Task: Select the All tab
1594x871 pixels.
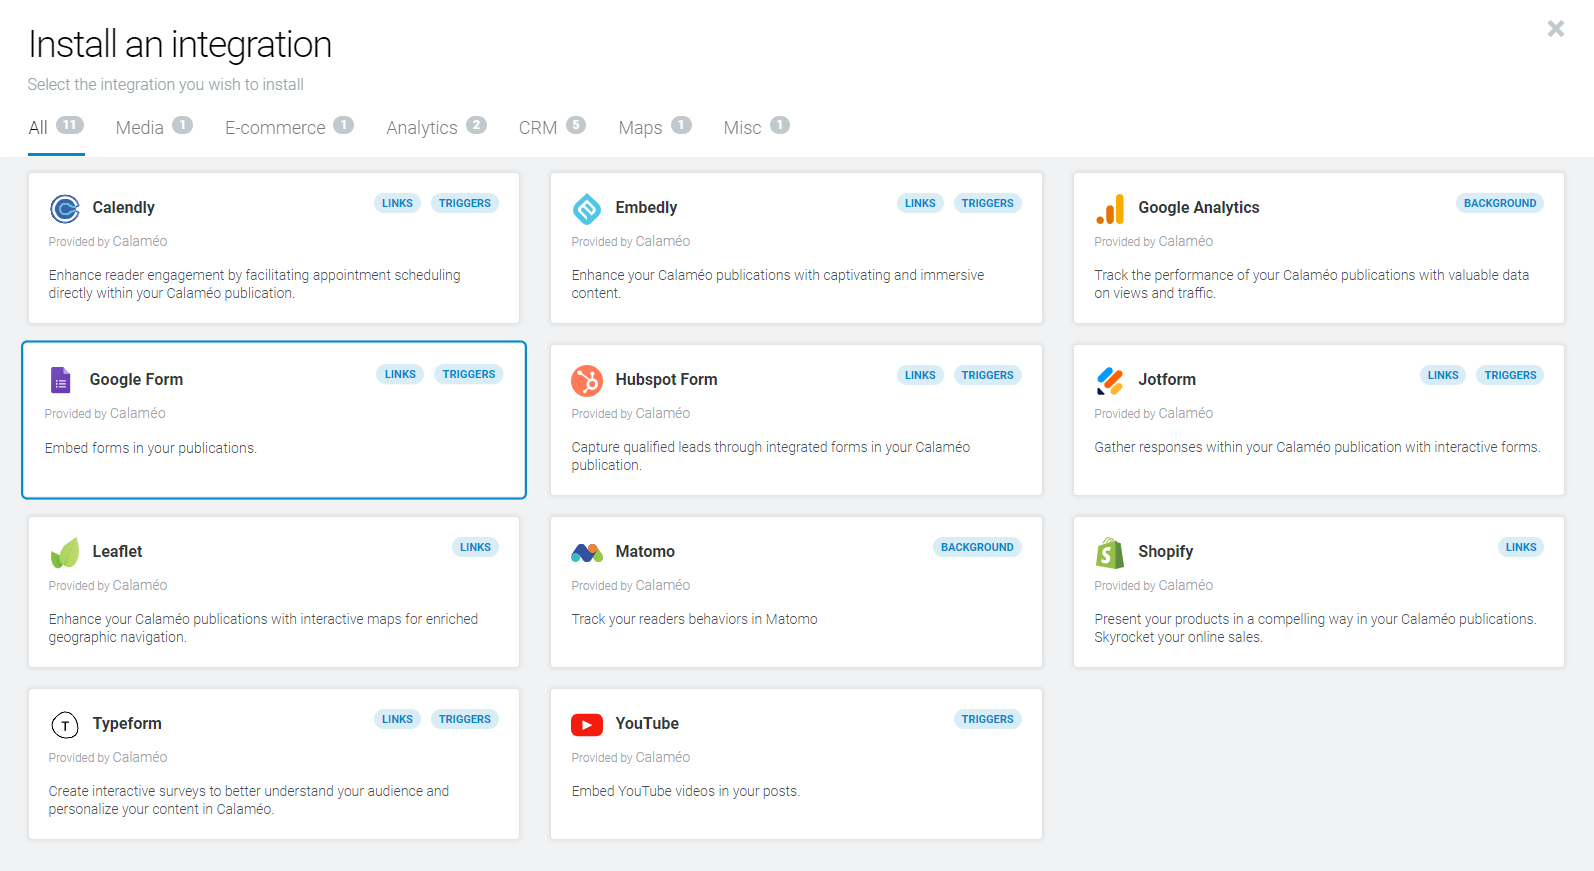Action: [56, 128]
